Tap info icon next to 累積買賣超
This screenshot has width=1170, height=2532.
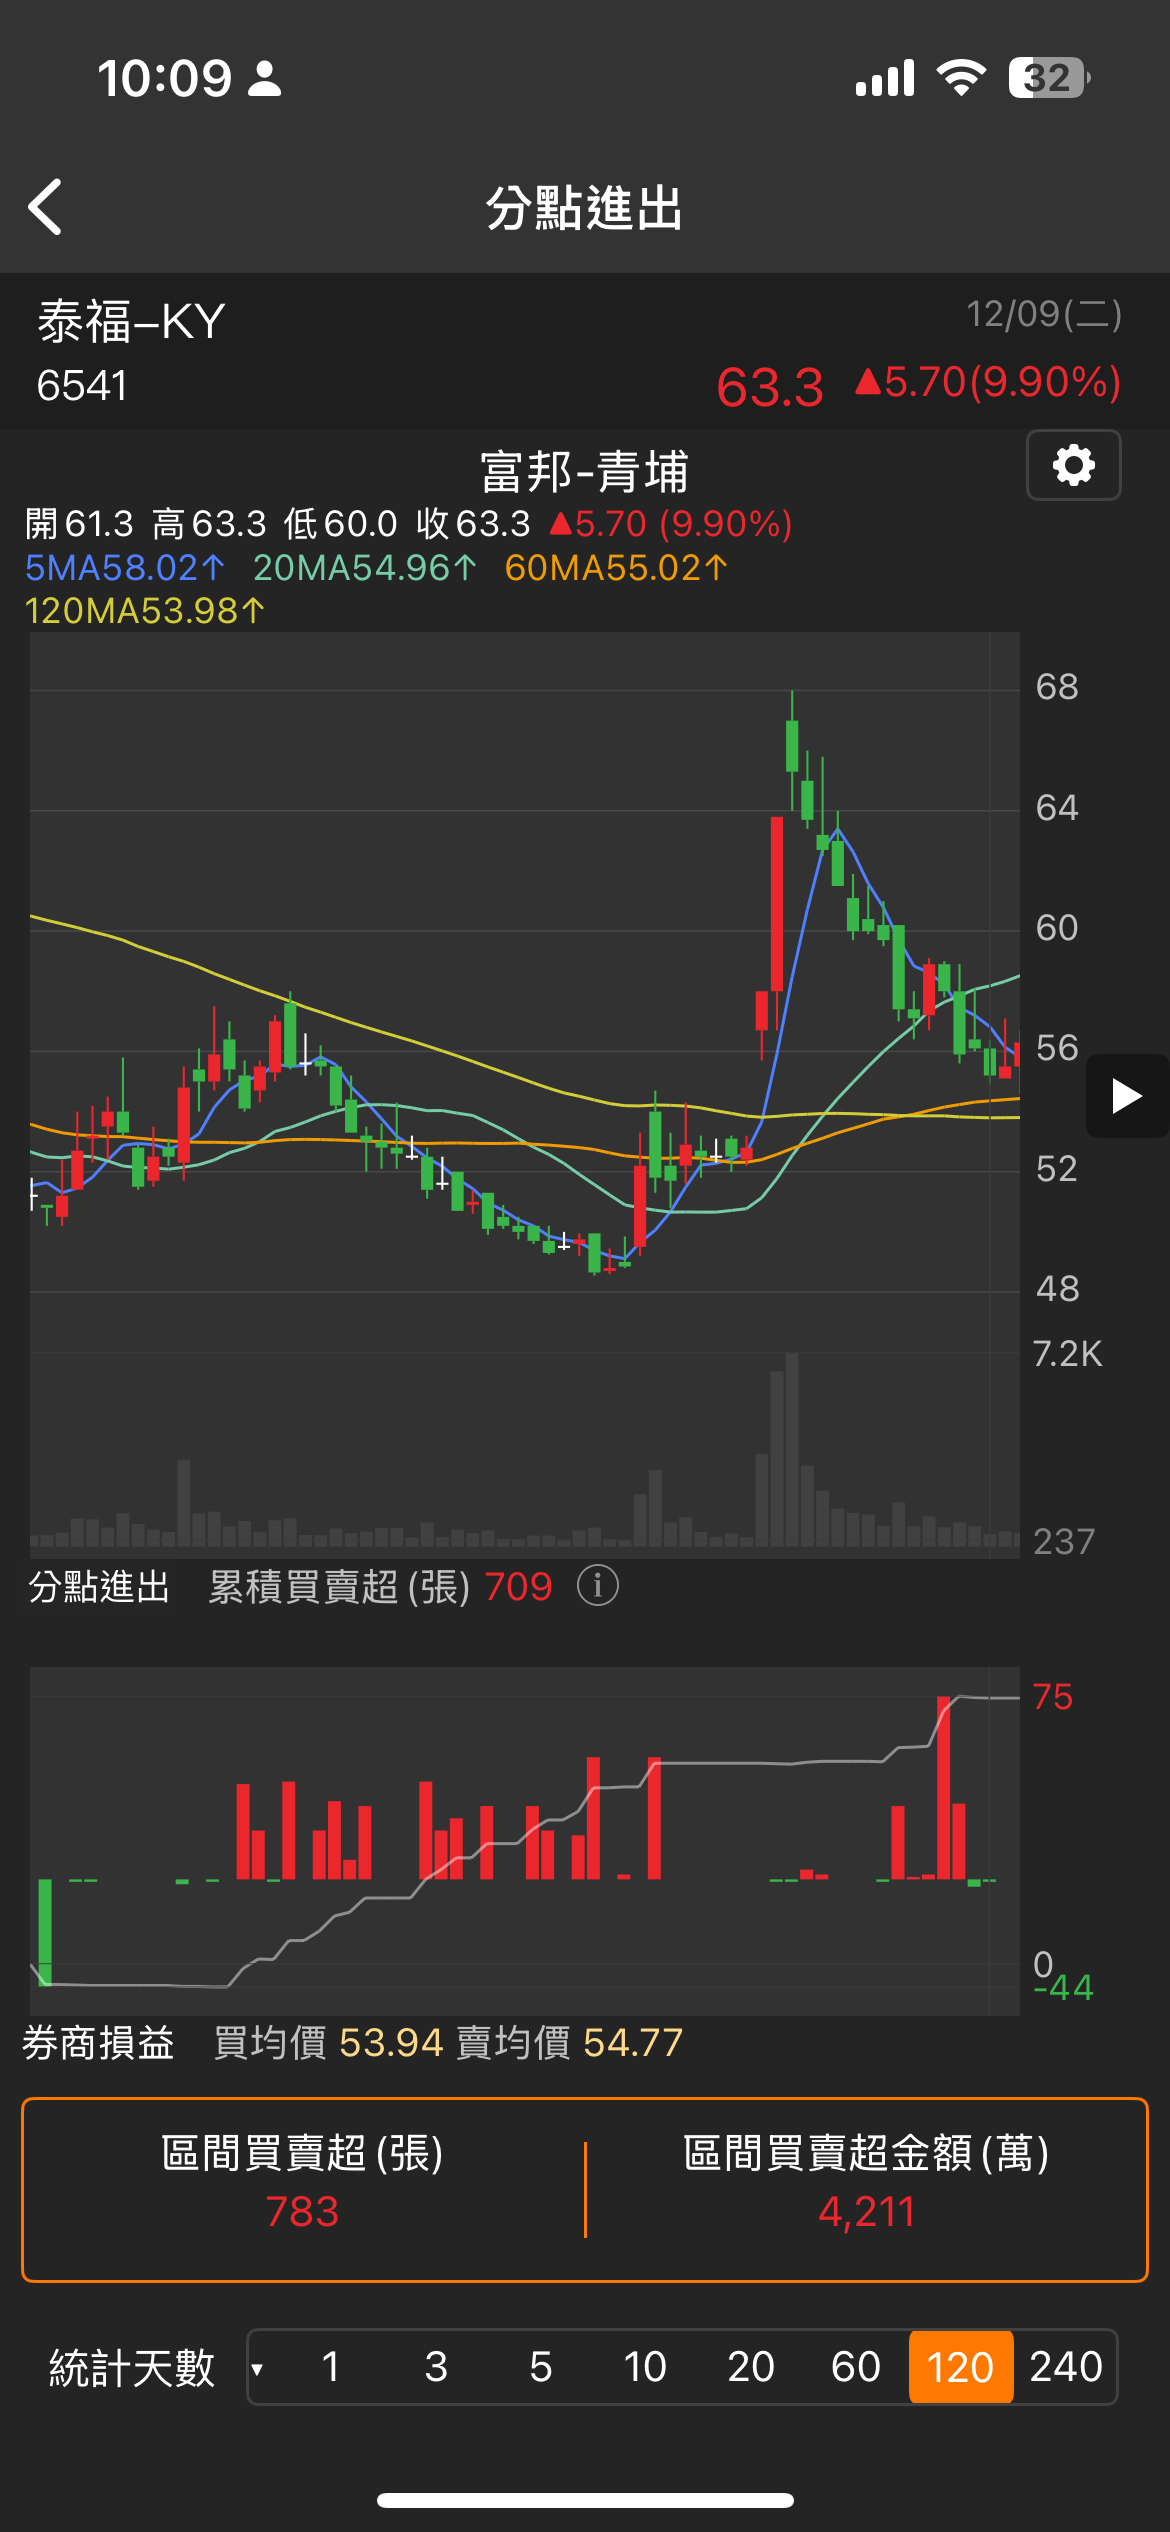pyautogui.click(x=598, y=1586)
